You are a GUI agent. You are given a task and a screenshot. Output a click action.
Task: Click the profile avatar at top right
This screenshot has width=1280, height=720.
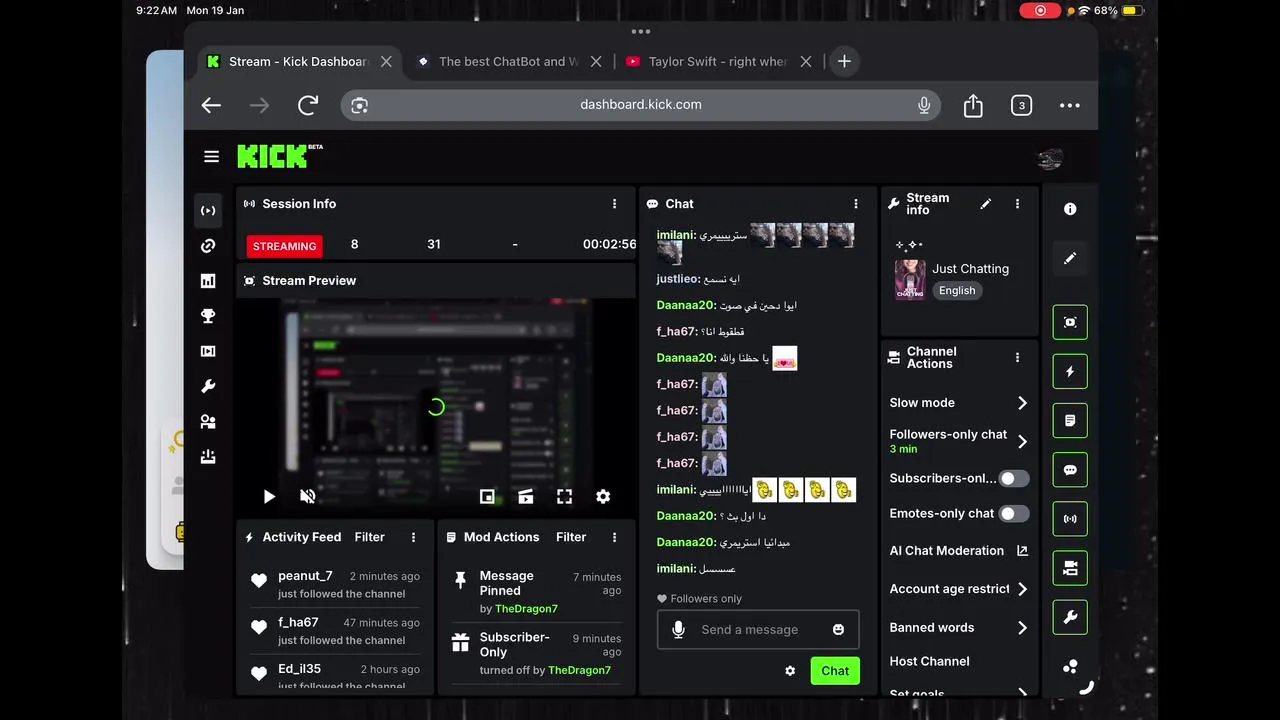(x=1050, y=158)
